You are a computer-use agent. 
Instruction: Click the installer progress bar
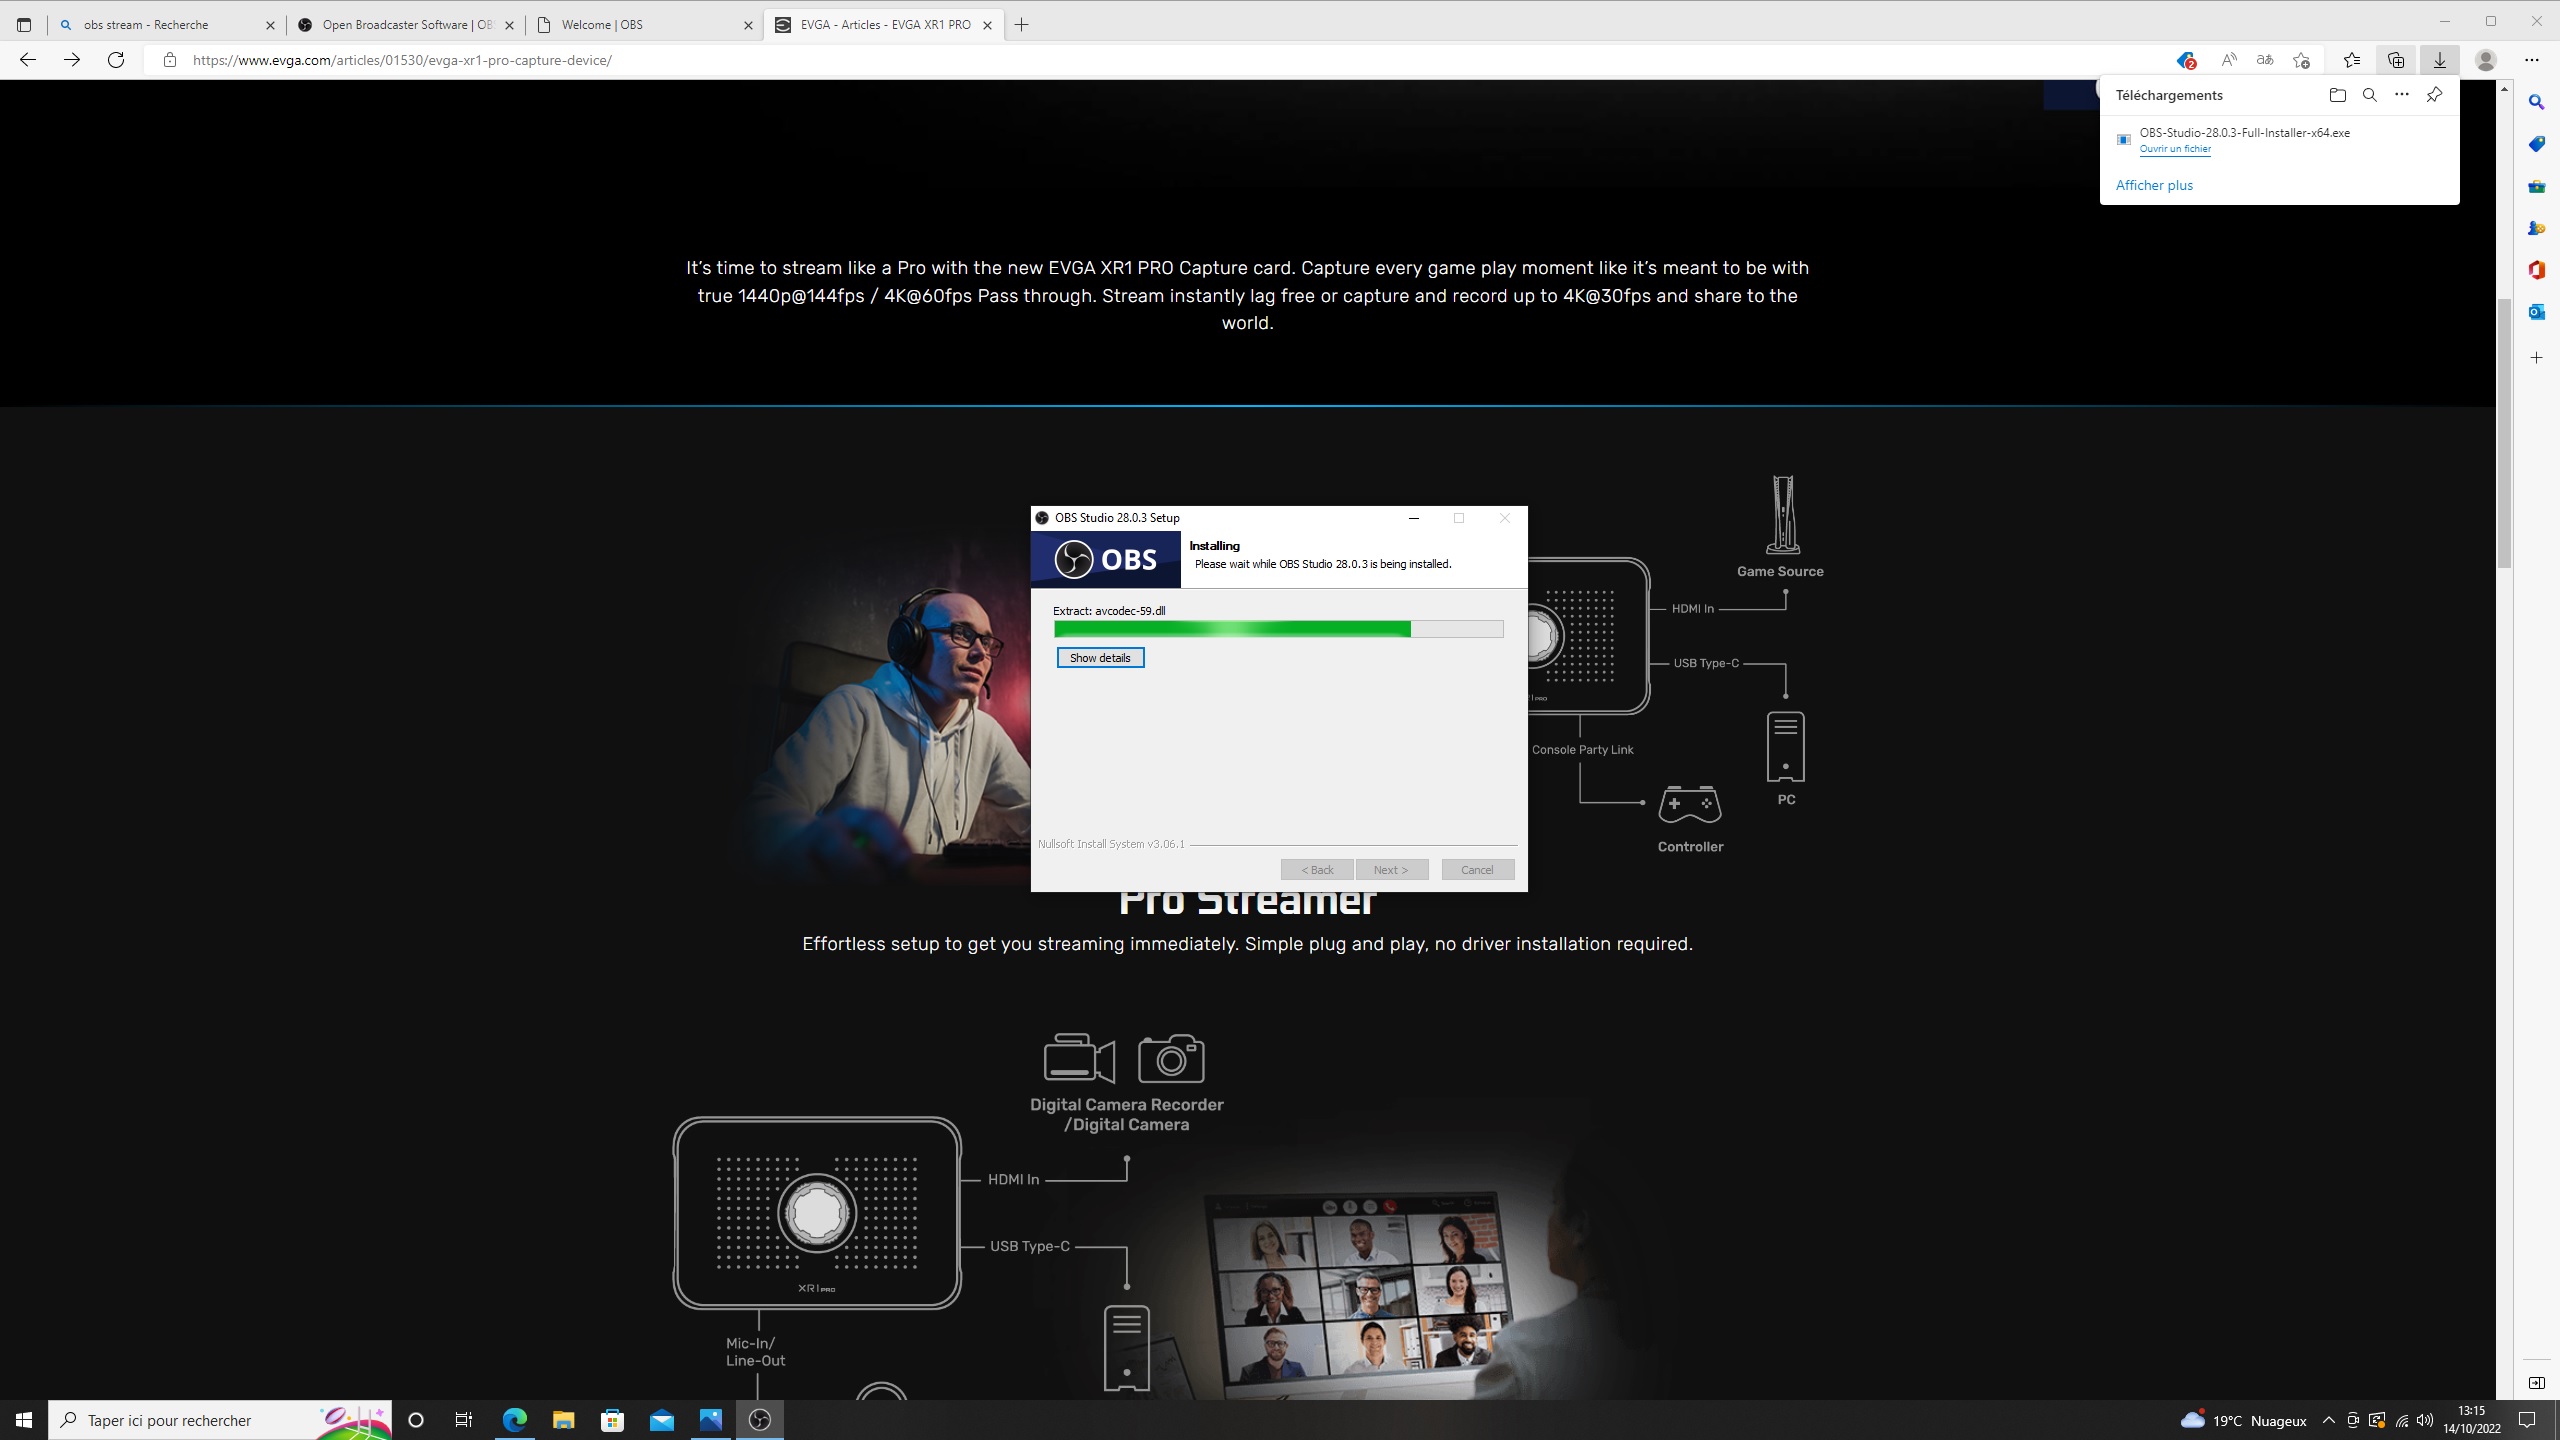point(1278,628)
